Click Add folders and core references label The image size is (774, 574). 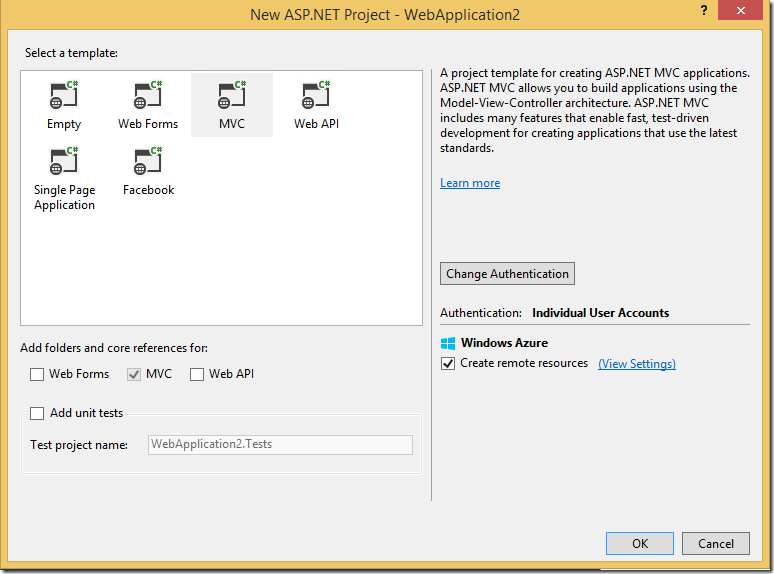tap(114, 348)
